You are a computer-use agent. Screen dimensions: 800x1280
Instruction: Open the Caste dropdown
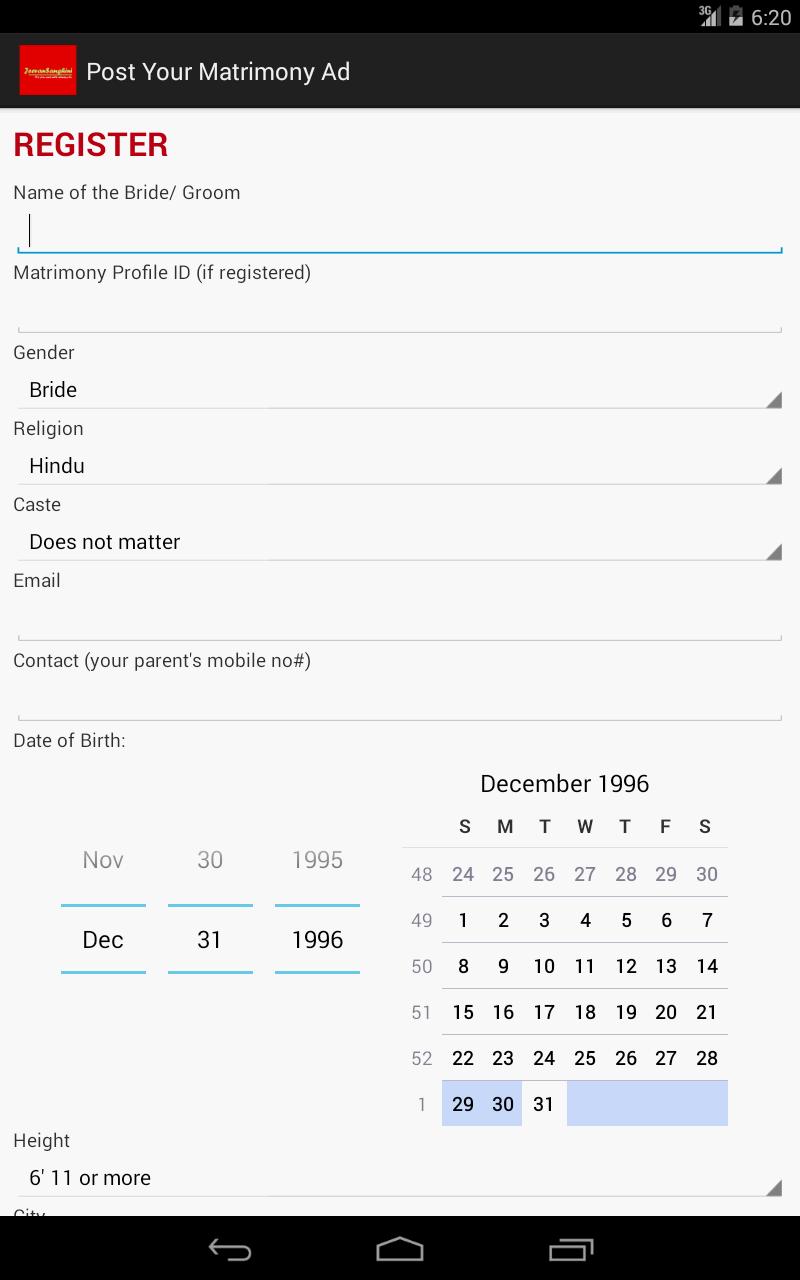(400, 542)
